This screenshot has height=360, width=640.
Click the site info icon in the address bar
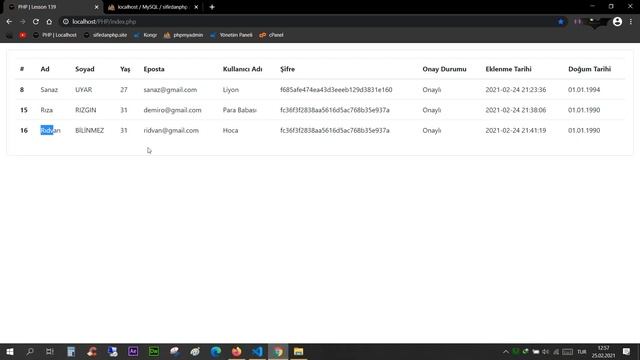pos(66,22)
